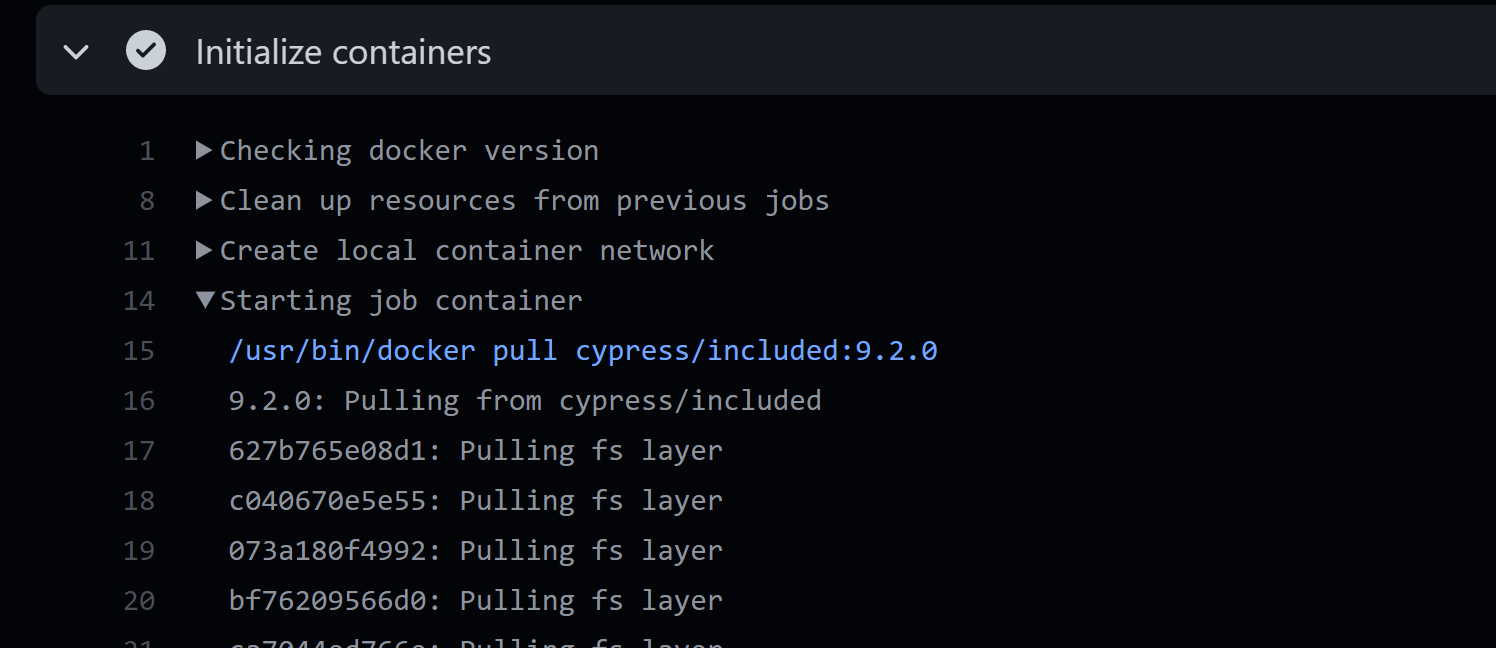Click line number 11 link
1496x648 pixels.
pos(139,251)
